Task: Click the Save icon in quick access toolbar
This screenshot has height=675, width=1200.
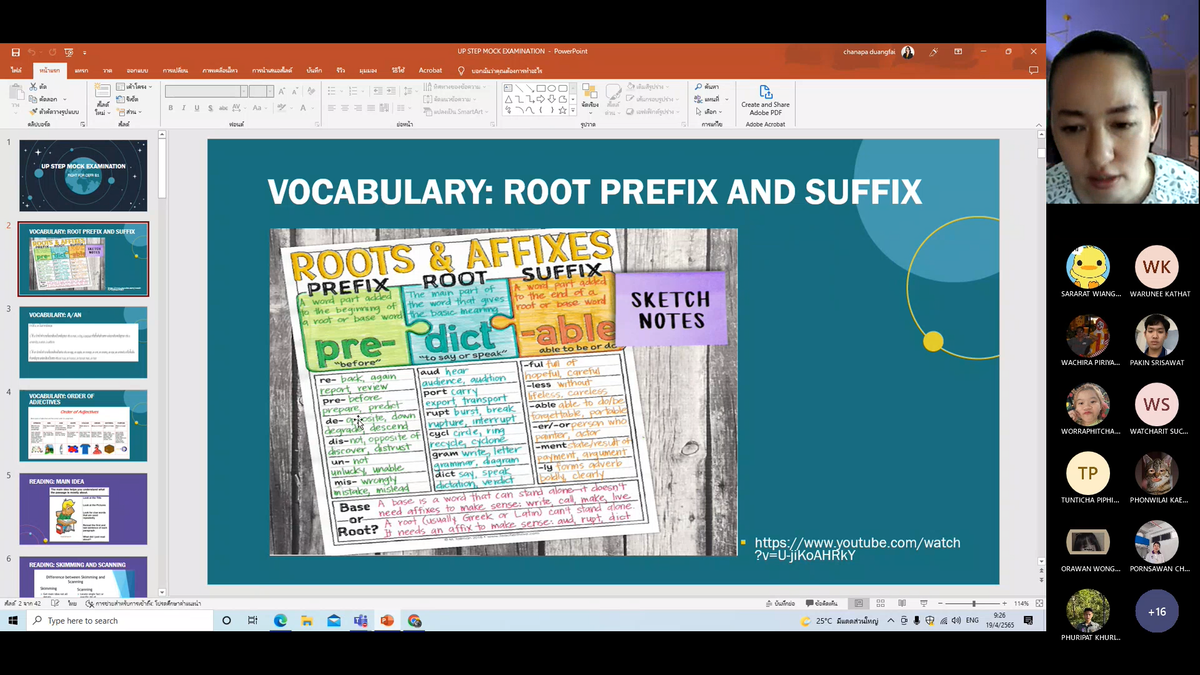Action: coord(15,51)
